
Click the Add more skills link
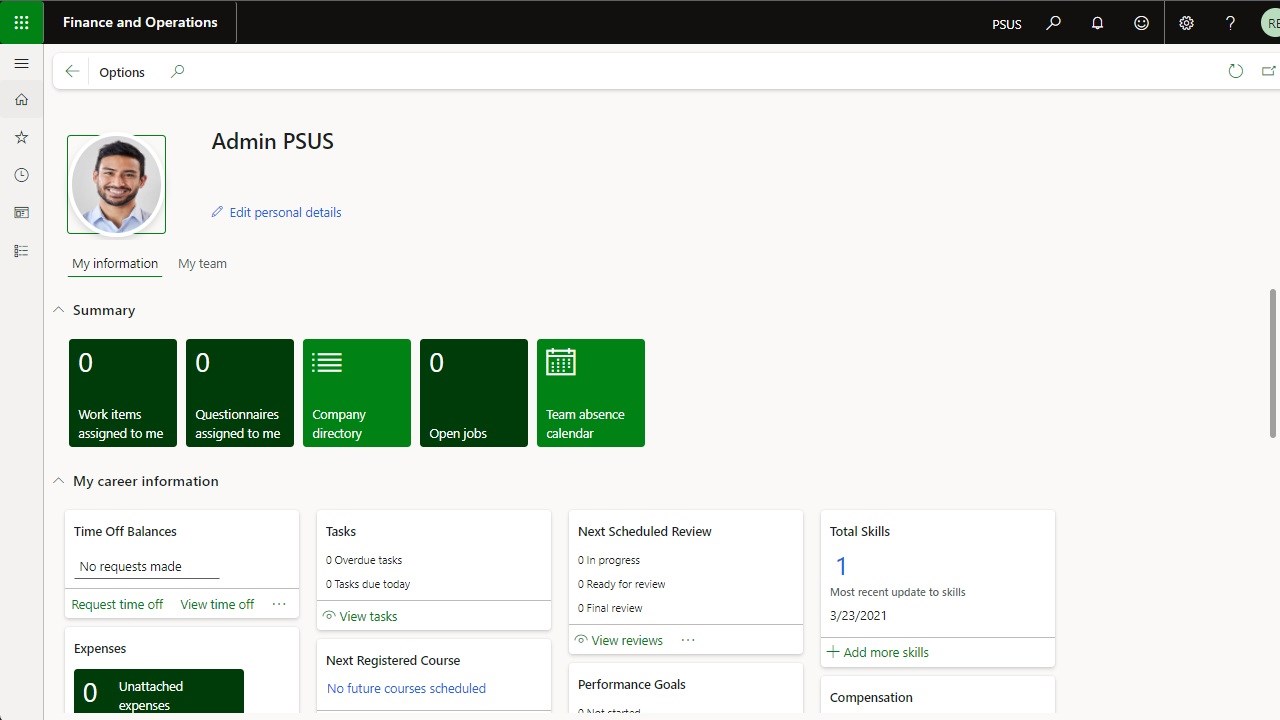886,652
